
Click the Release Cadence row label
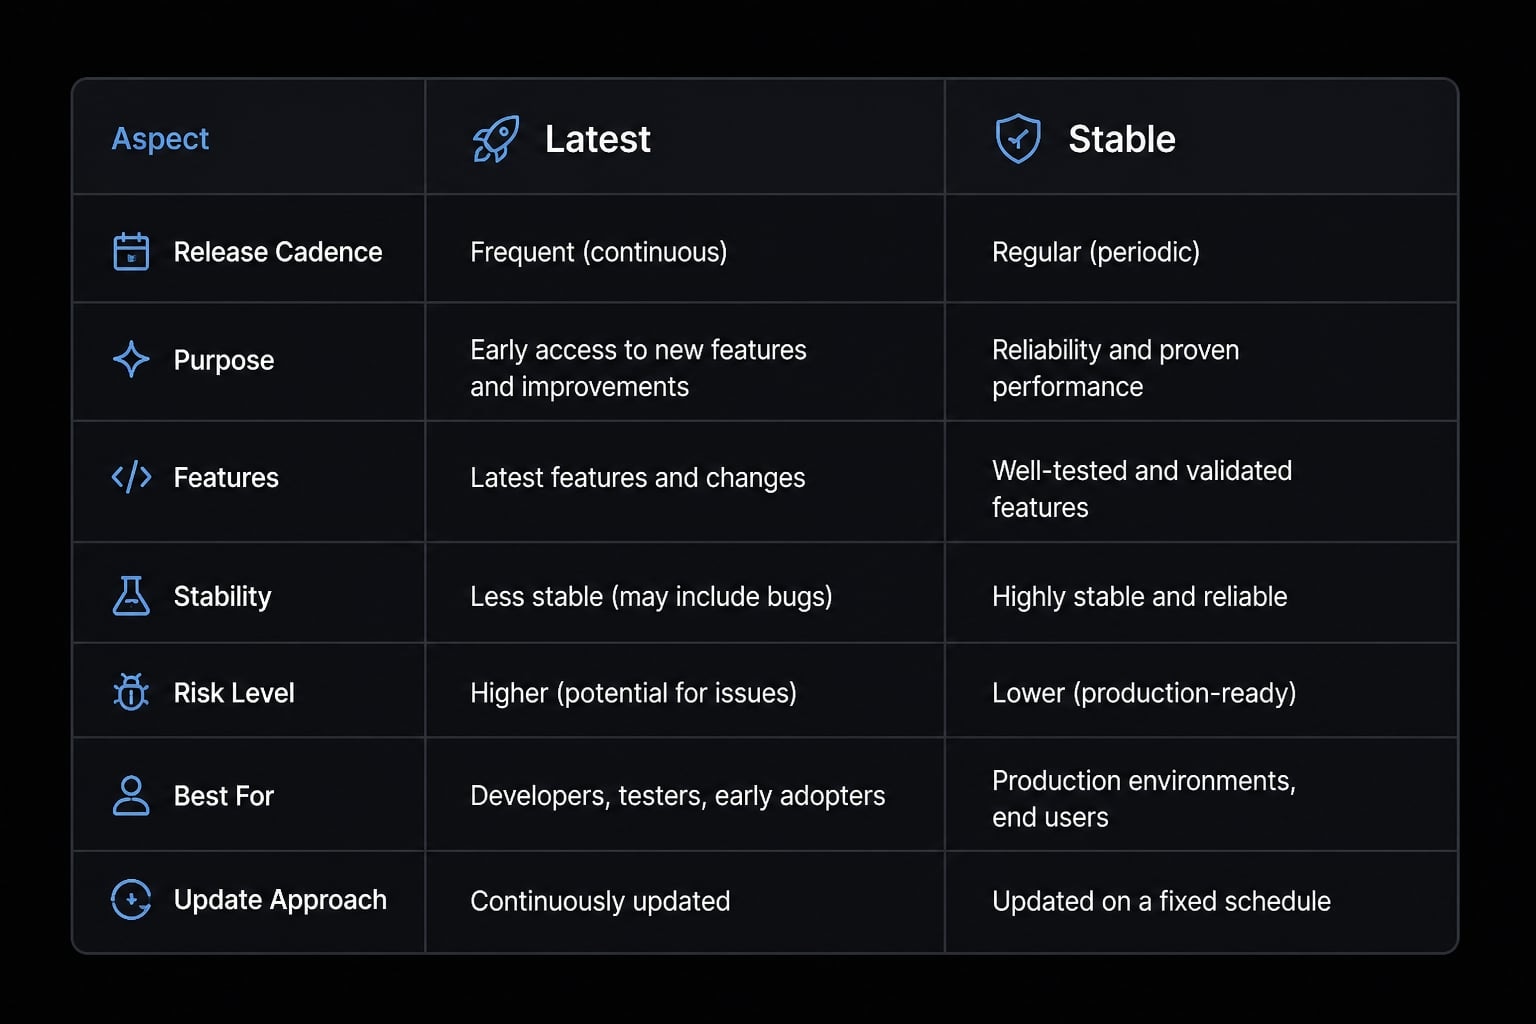[x=278, y=252]
